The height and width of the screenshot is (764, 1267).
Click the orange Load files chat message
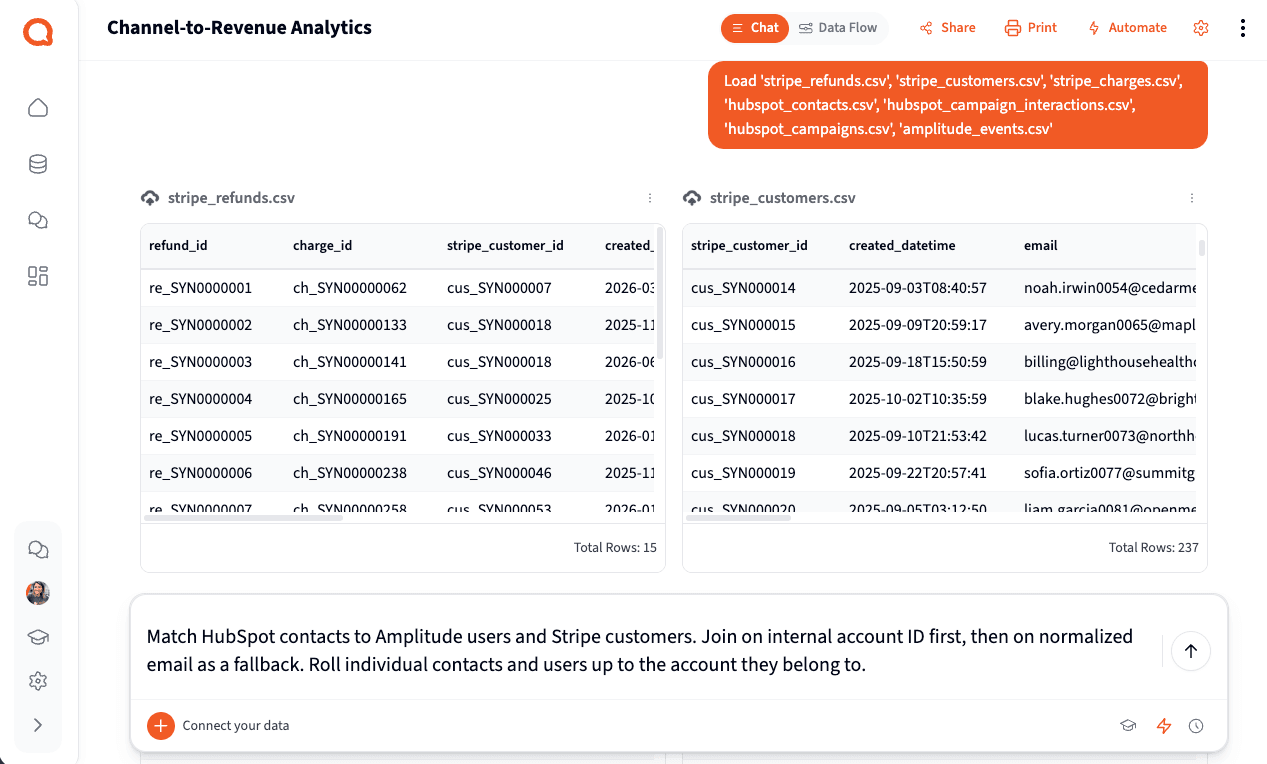pyautogui.click(x=958, y=105)
